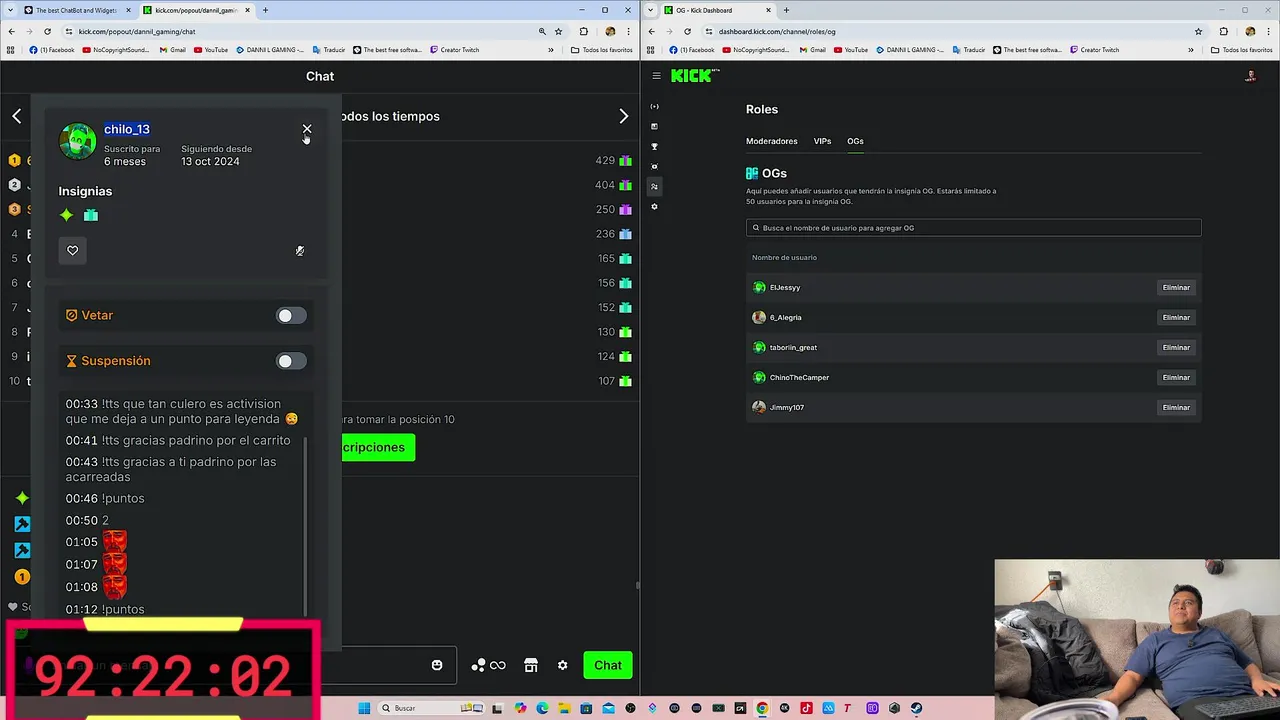Viewport: 1280px width, 720px height.
Task: Remove ElJessyy from OGs
Action: pyautogui.click(x=1176, y=287)
